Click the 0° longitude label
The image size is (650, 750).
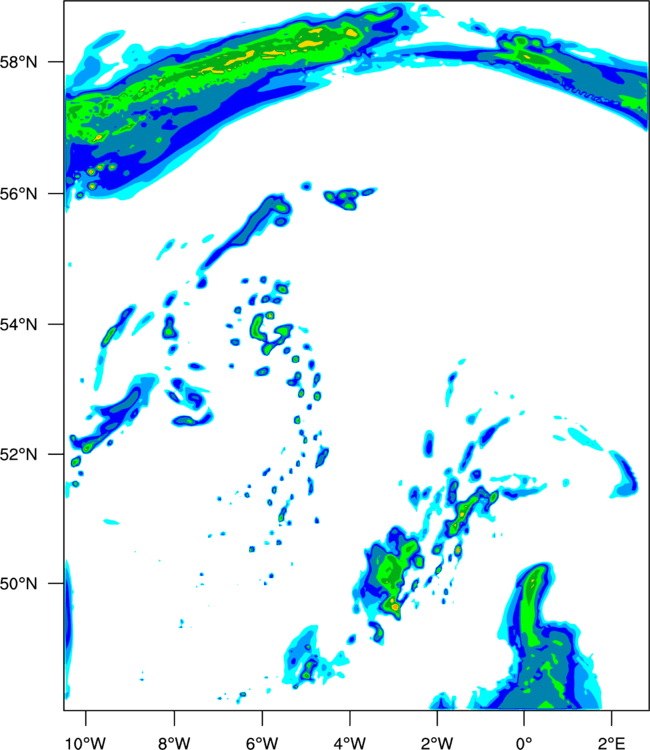(x=524, y=743)
